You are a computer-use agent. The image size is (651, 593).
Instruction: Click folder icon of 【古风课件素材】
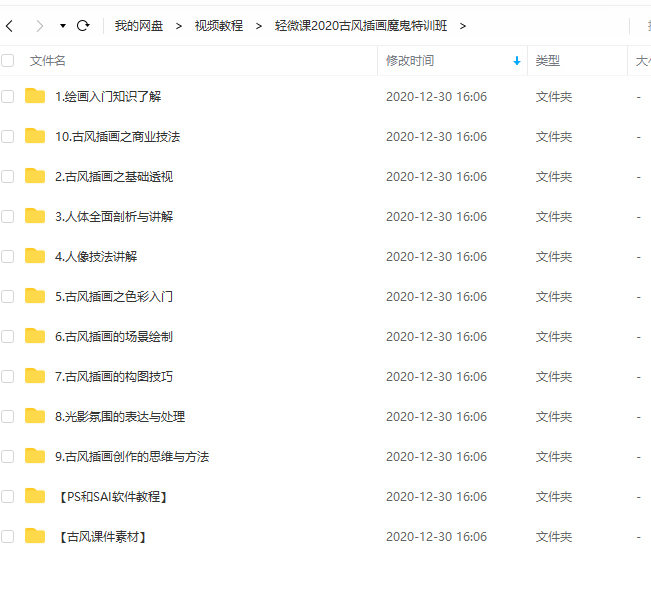click(x=35, y=536)
